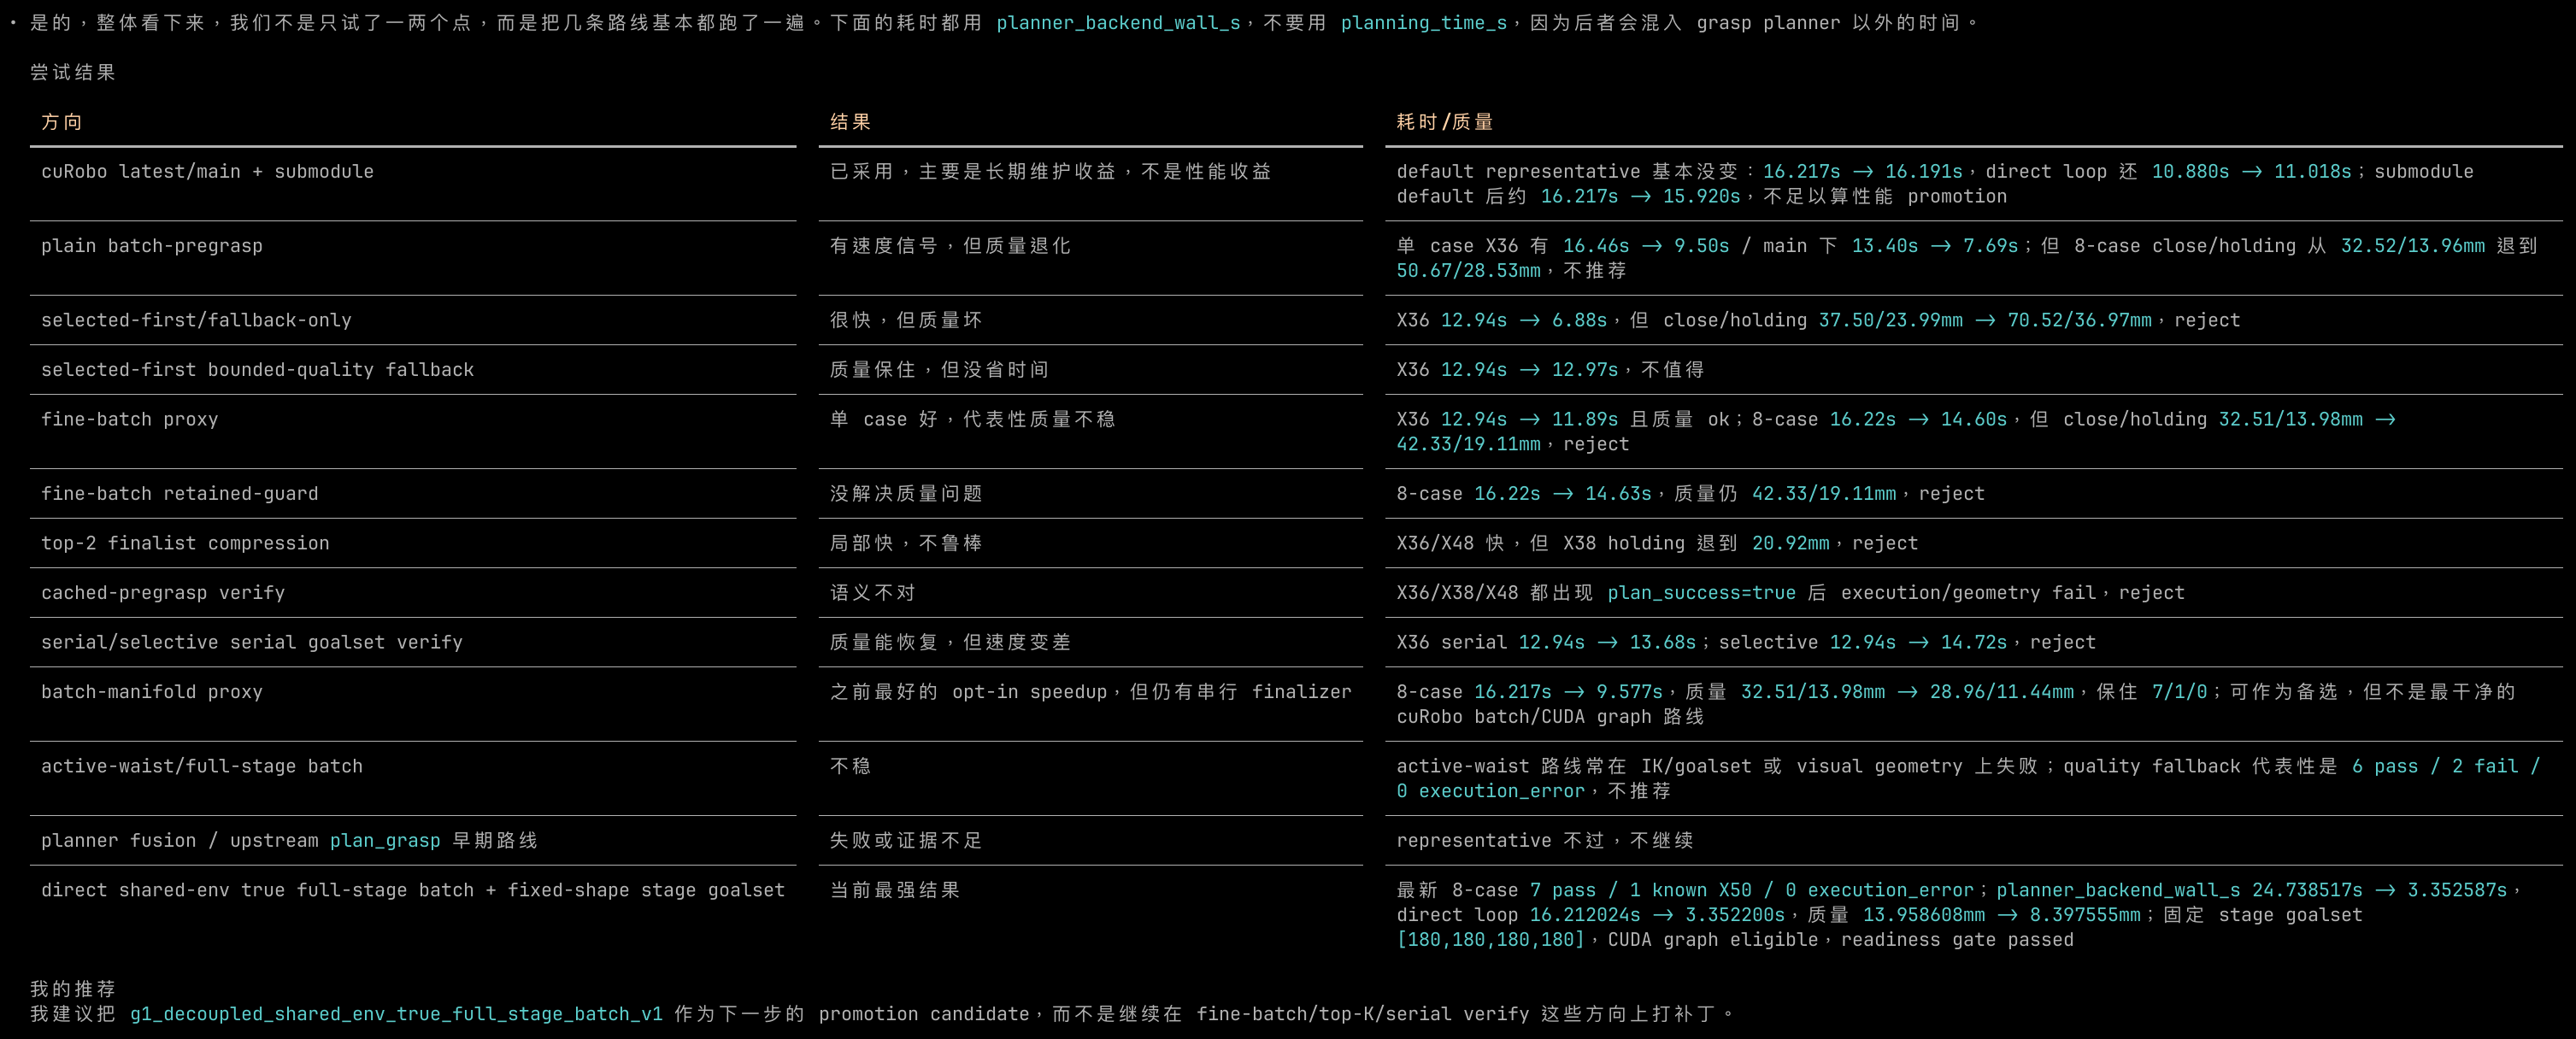2576x1039 pixels.
Task: Click the 结果 column header
Action: pos(851,122)
